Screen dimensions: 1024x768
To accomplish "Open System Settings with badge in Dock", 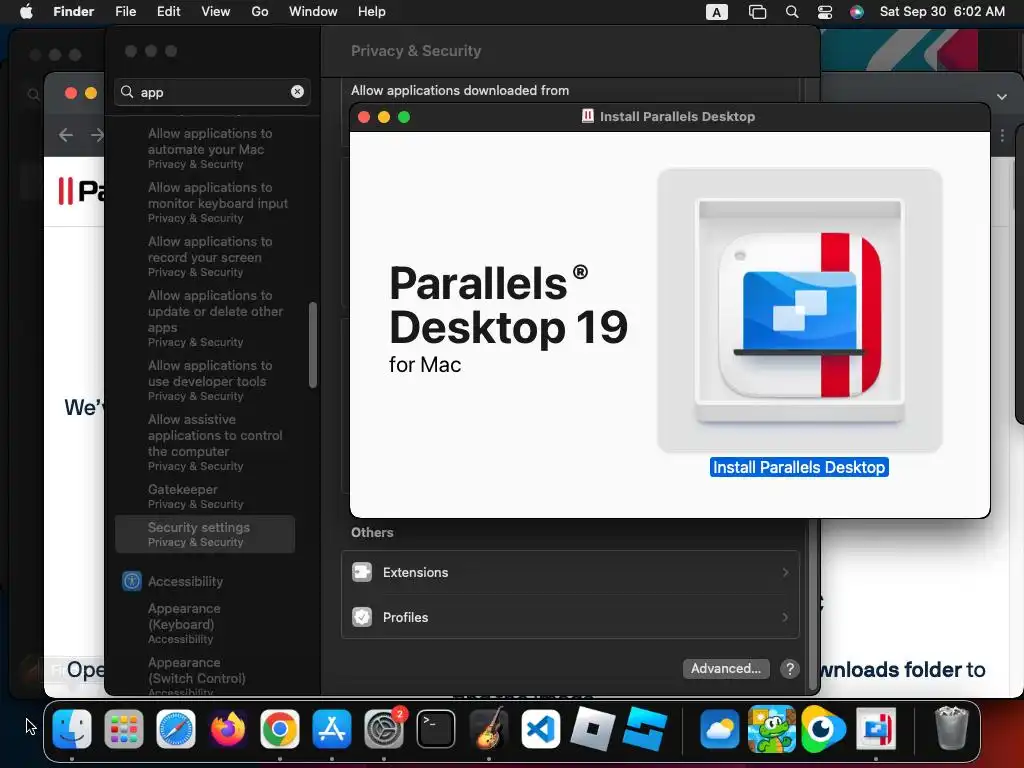I will (384, 729).
